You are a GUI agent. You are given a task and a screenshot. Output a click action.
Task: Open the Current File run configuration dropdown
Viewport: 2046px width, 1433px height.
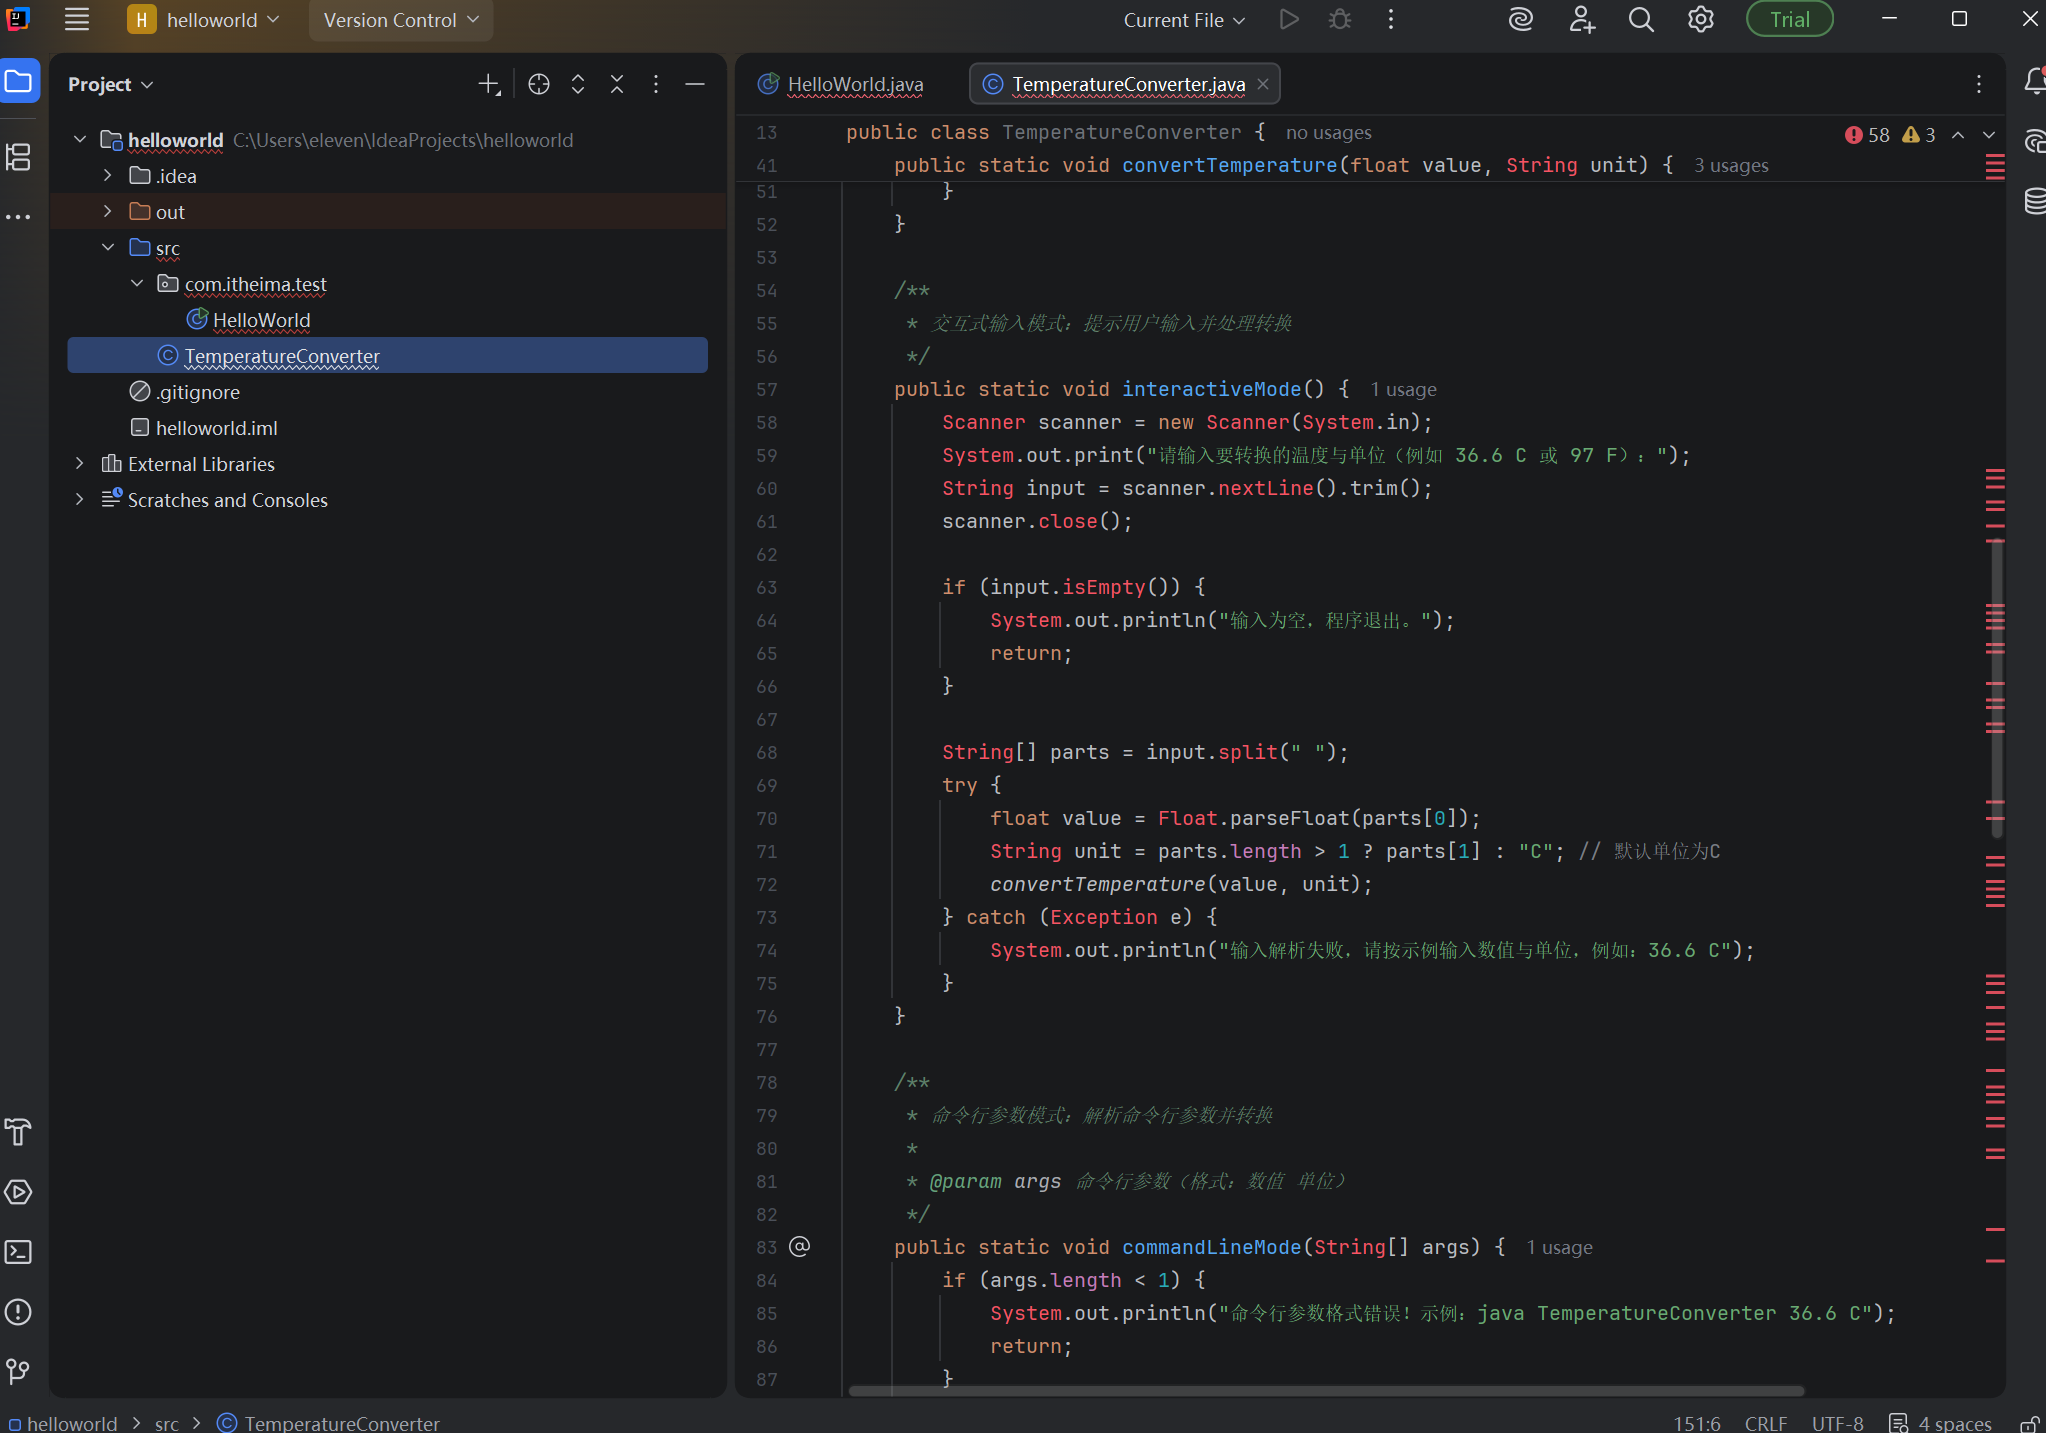[1184, 20]
